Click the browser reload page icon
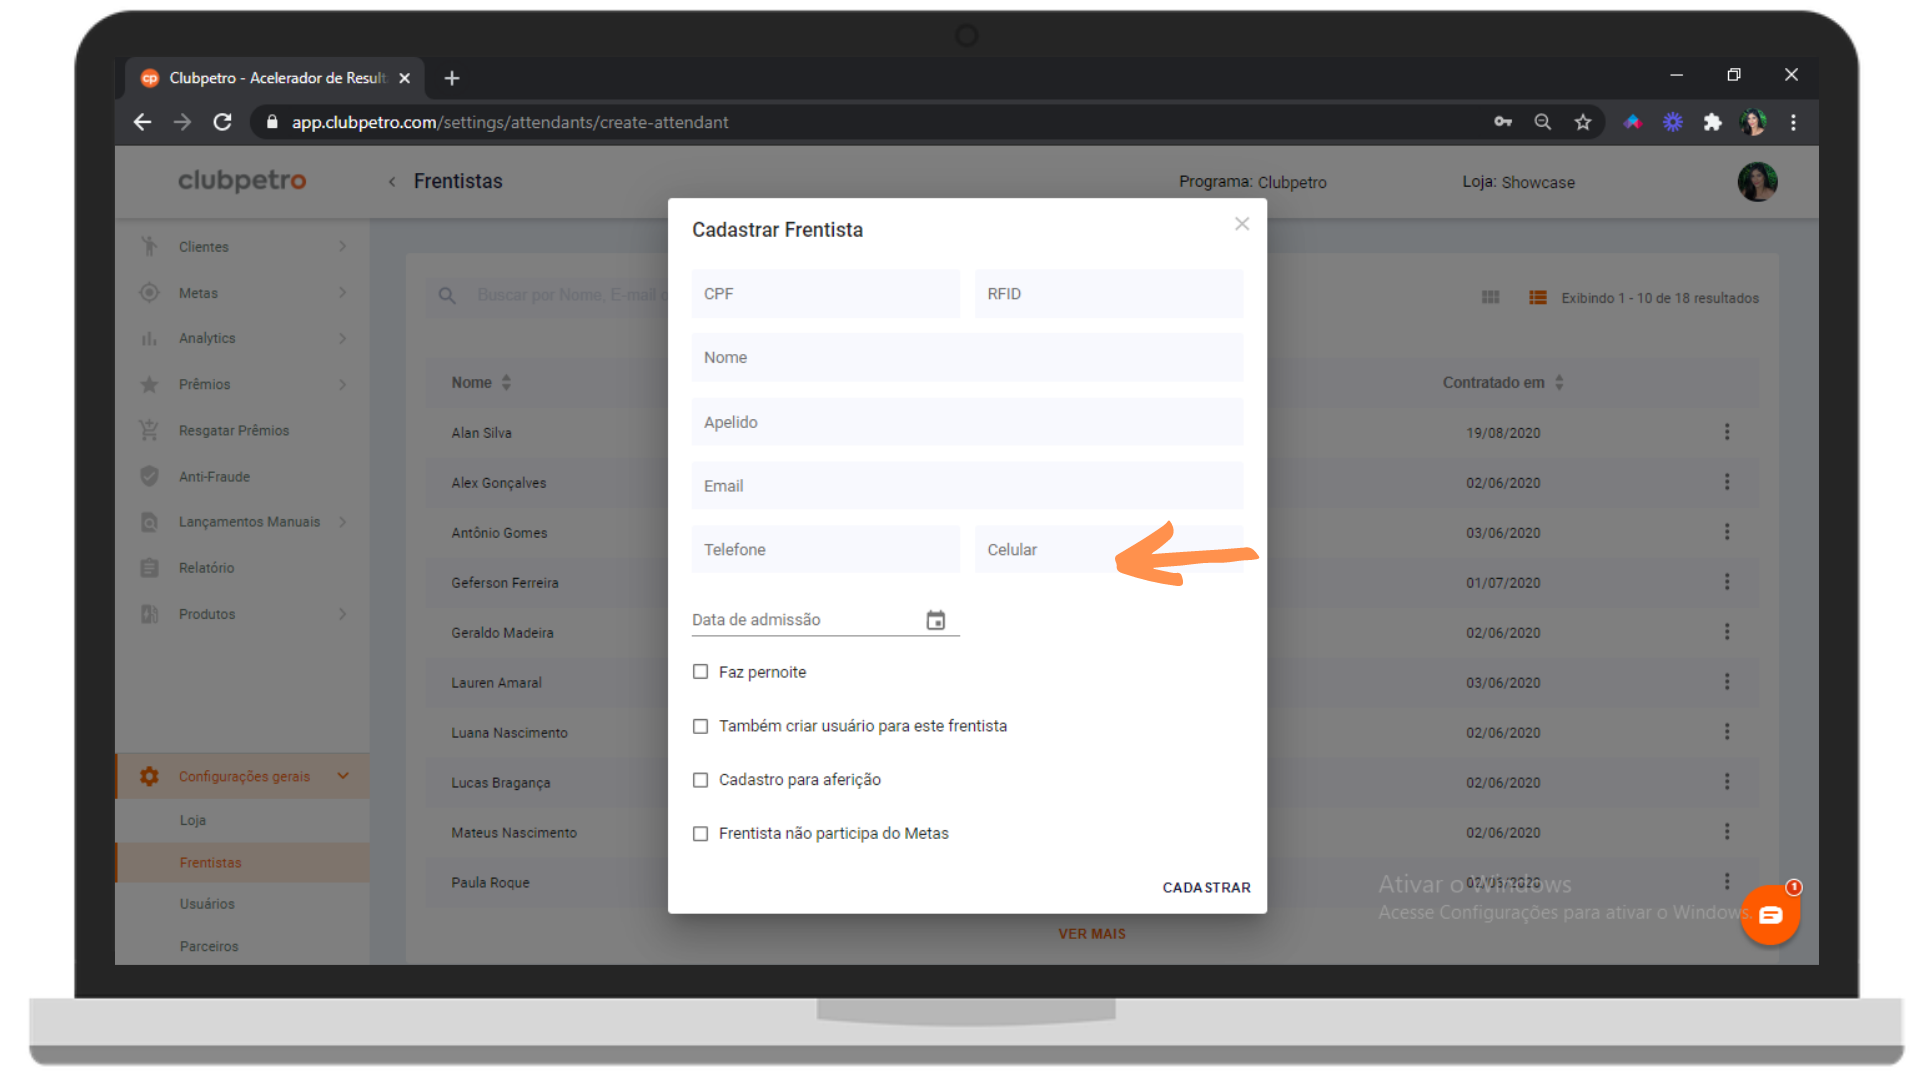The width and height of the screenshot is (1920, 1080). point(222,122)
